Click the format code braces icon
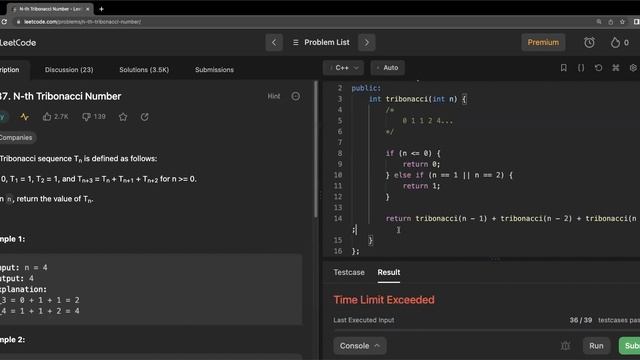This screenshot has width=640, height=360. [x=581, y=68]
